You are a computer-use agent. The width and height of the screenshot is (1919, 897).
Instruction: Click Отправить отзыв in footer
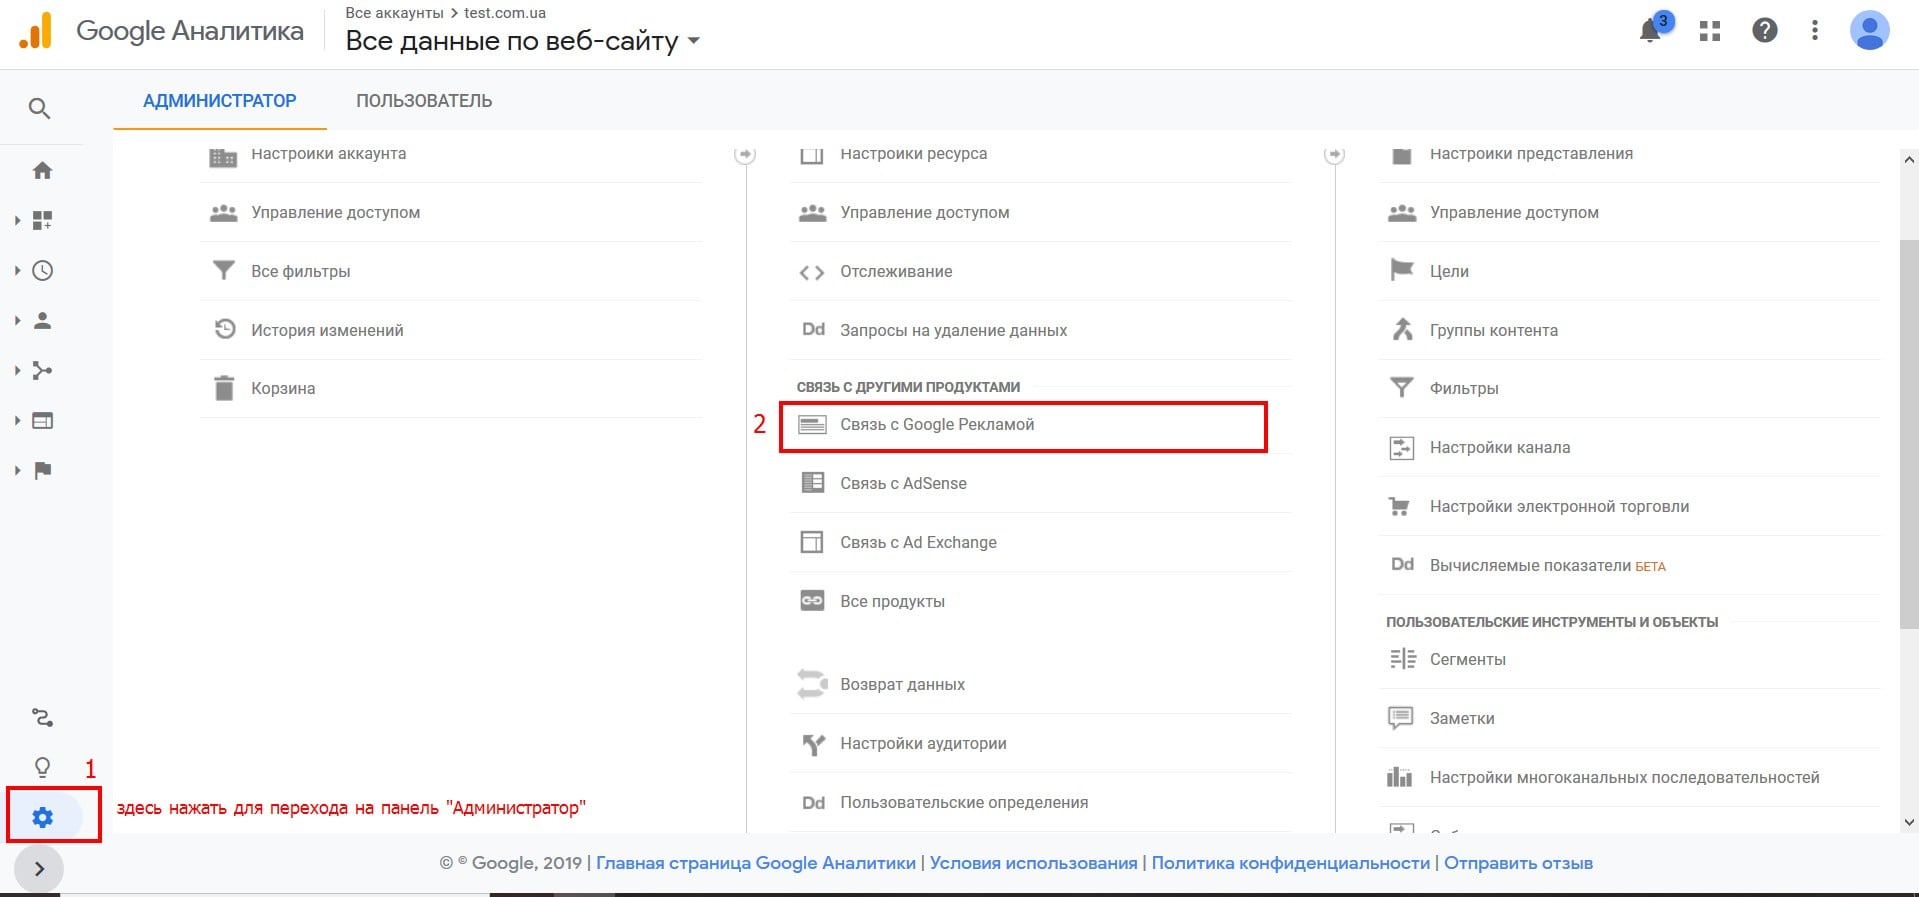click(1518, 863)
